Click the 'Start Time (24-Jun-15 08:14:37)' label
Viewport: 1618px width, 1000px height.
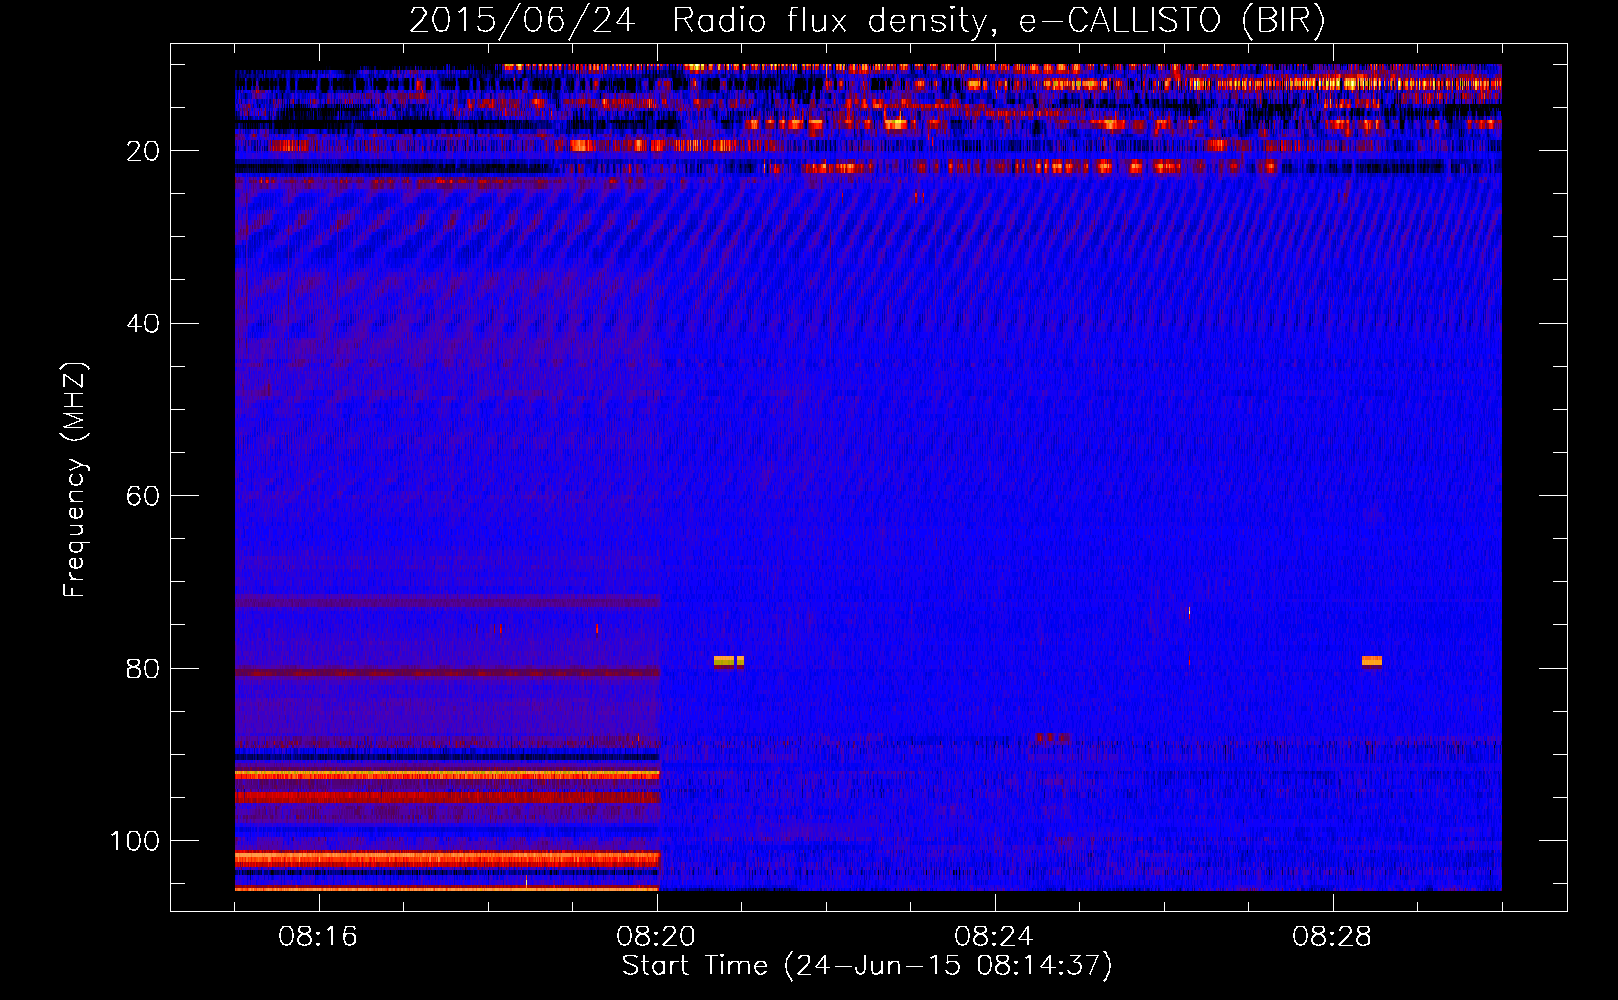(867, 966)
